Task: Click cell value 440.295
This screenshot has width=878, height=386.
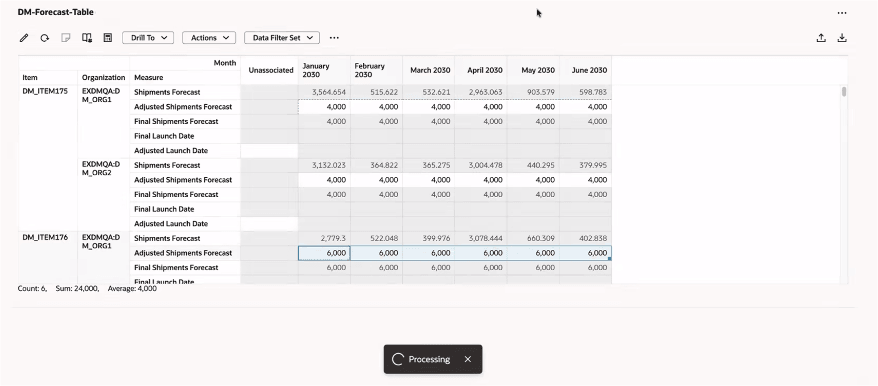Action: point(540,165)
